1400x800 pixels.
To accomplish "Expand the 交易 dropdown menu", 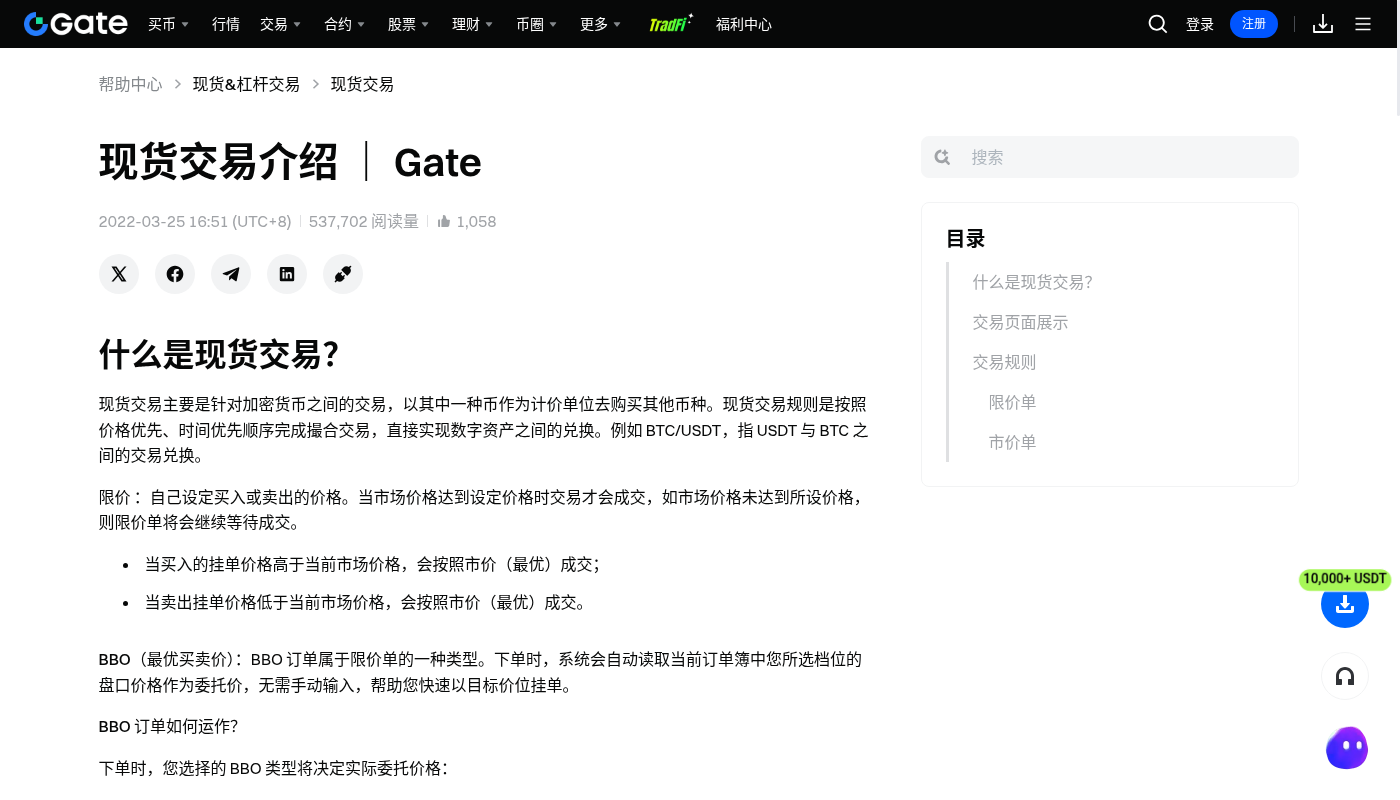I will point(280,24).
